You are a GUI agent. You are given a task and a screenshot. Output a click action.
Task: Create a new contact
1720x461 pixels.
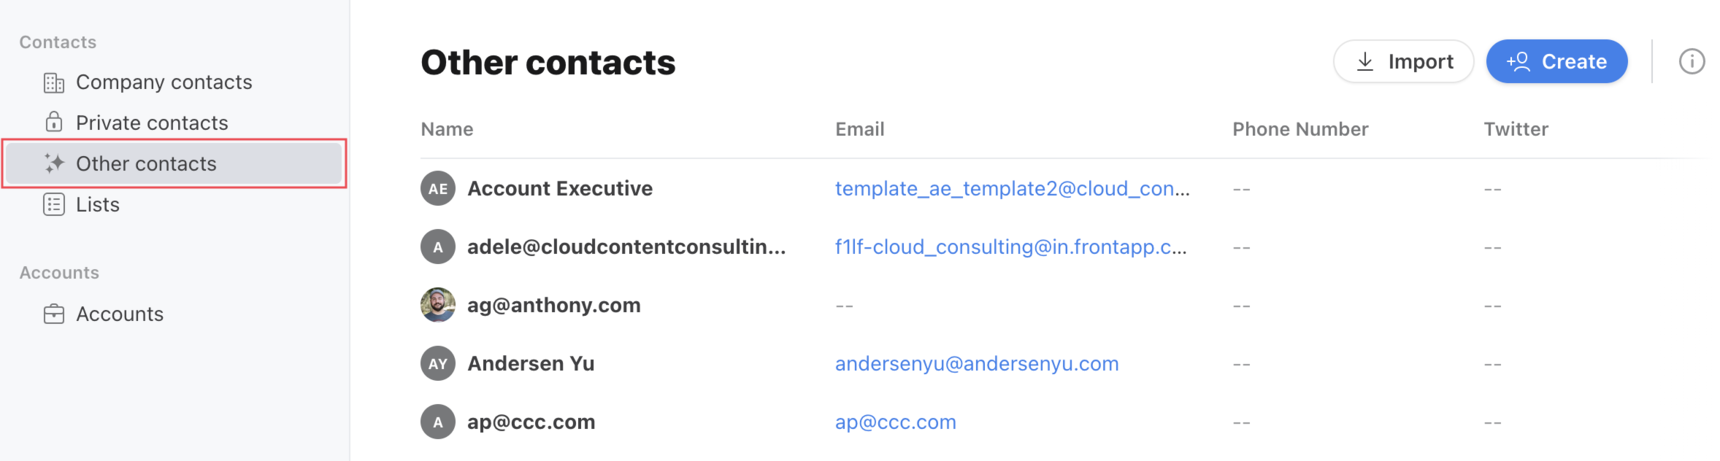[1556, 61]
